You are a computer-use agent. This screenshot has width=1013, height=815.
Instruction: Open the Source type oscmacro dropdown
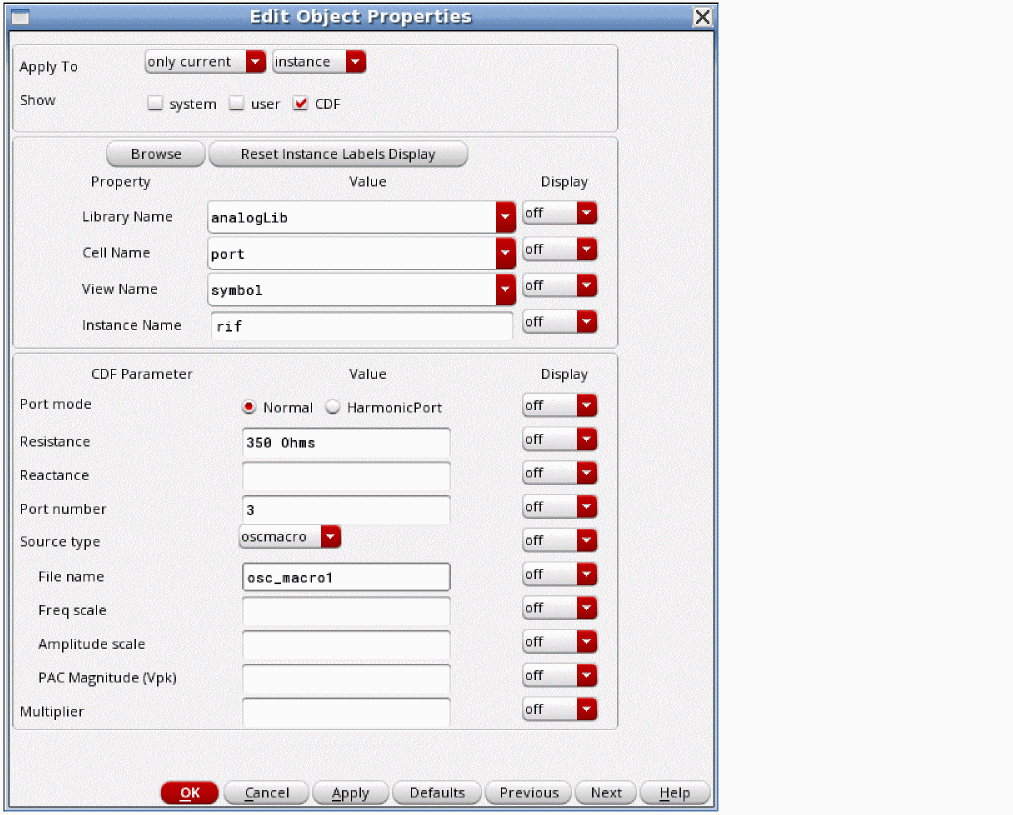pyautogui.click(x=290, y=537)
